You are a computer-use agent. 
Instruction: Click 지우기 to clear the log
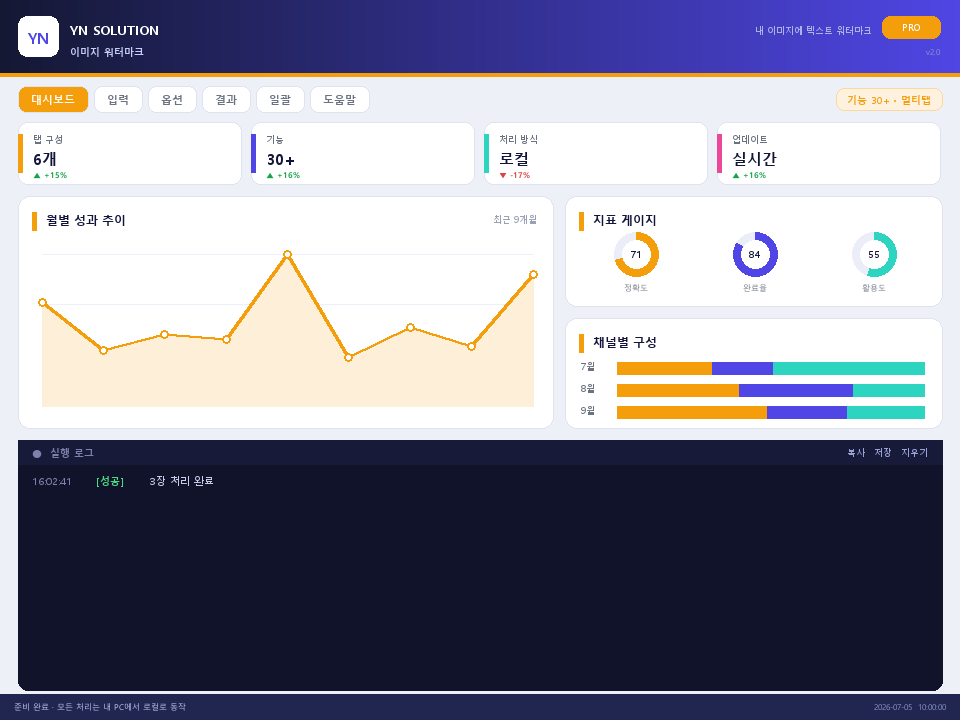click(x=914, y=452)
